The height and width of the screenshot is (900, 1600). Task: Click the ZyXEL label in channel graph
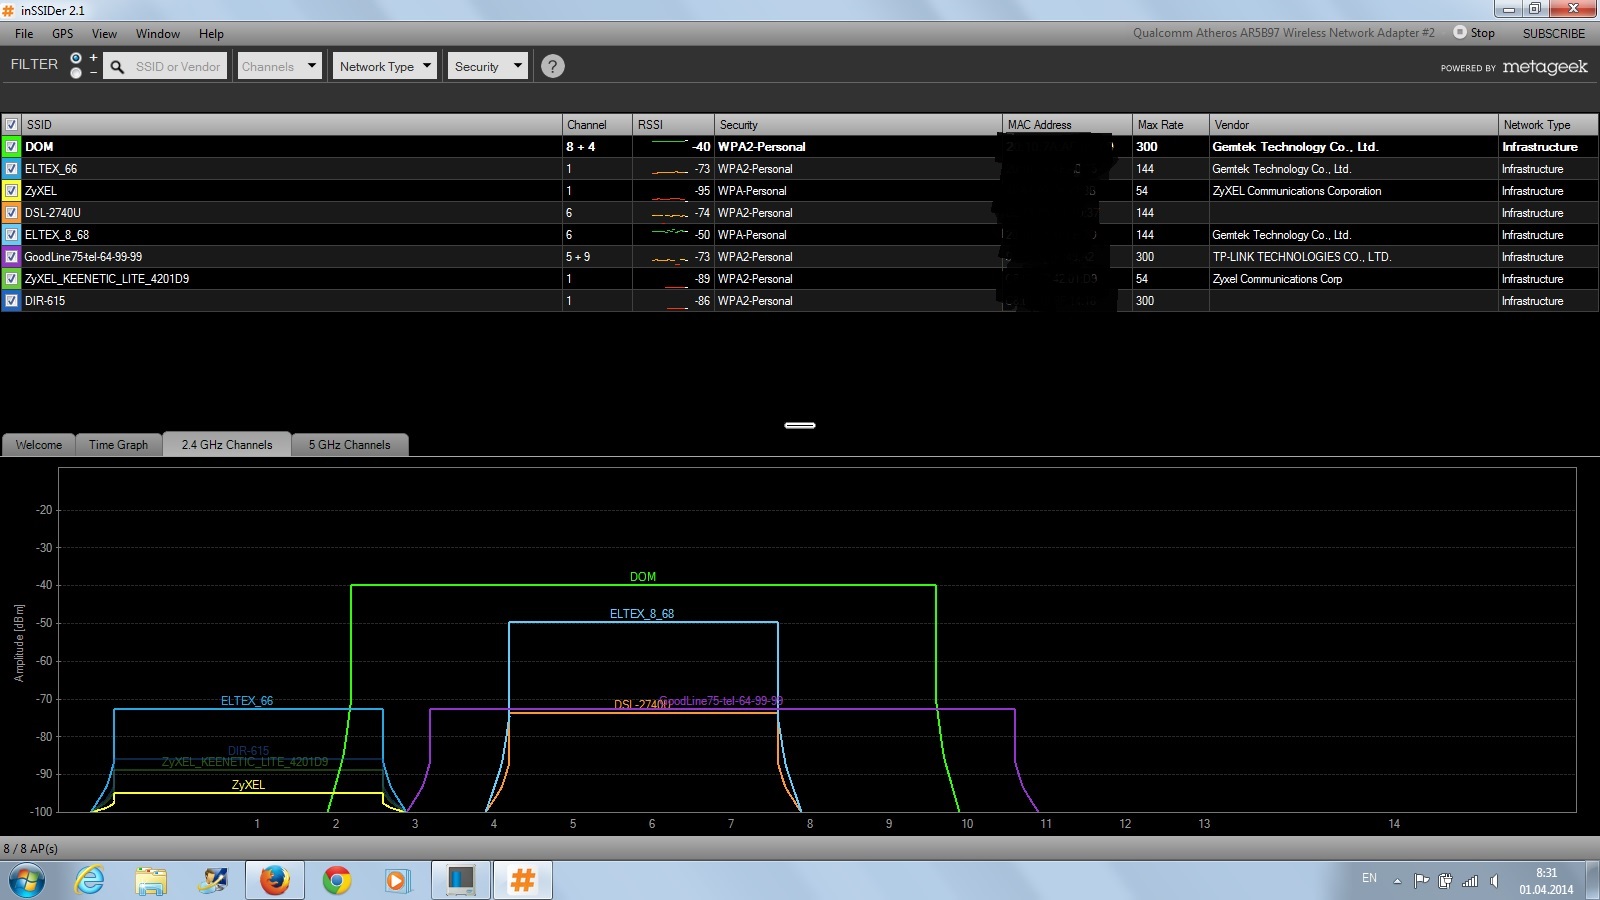248,785
